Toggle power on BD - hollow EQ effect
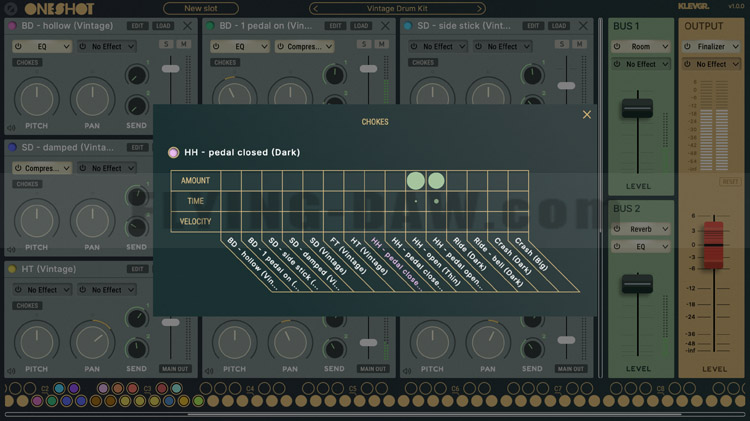The height and width of the screenshot is (421, 750). point(19,46)
